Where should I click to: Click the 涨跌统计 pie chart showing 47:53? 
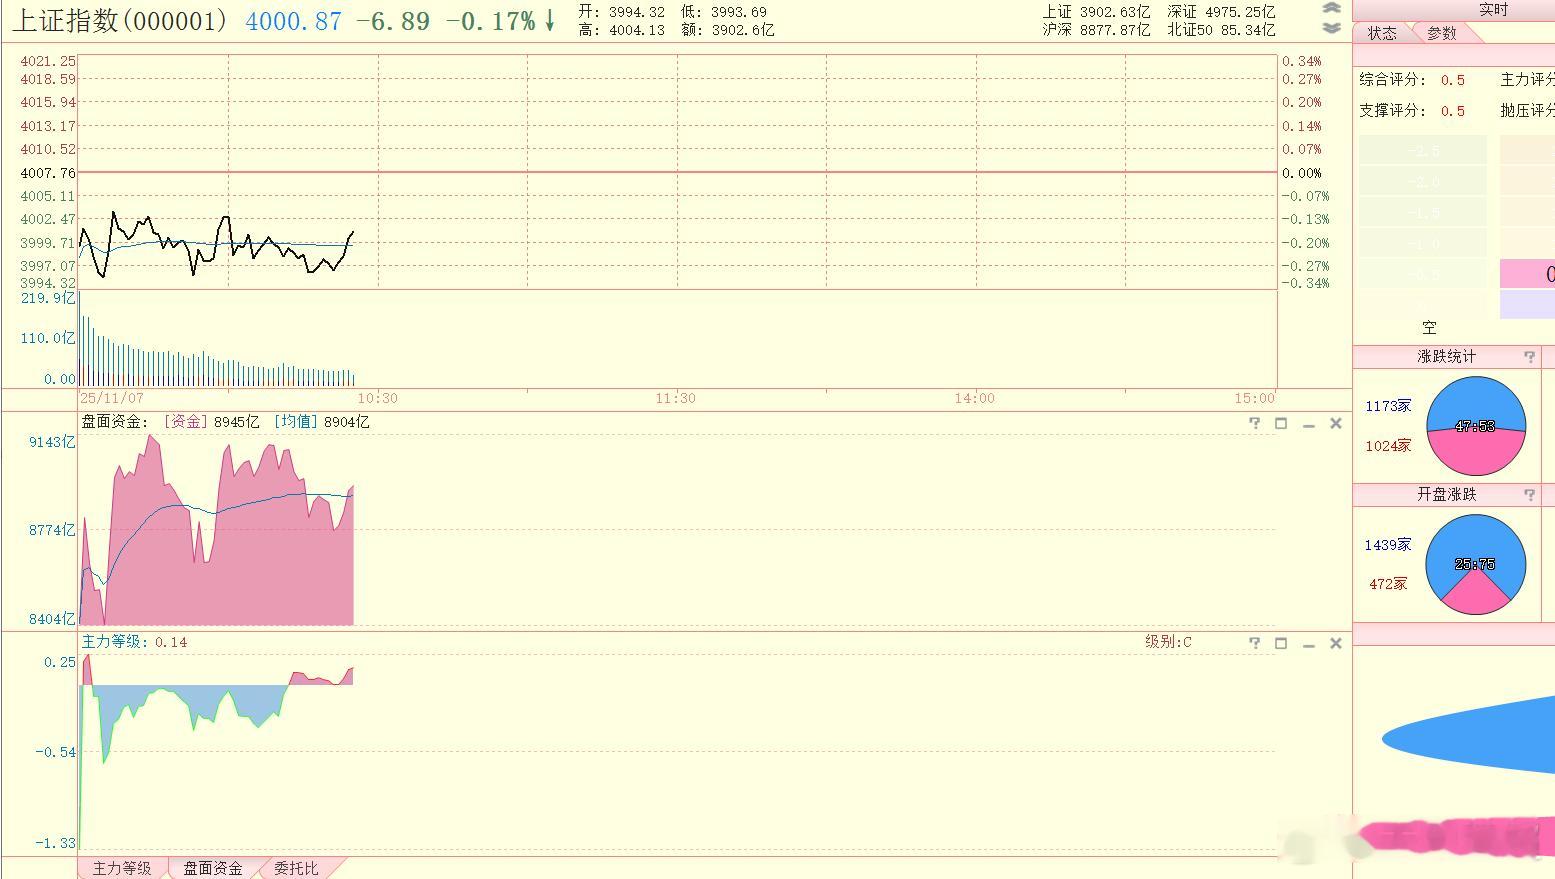pyautogui.click(x=1476, y=426)
